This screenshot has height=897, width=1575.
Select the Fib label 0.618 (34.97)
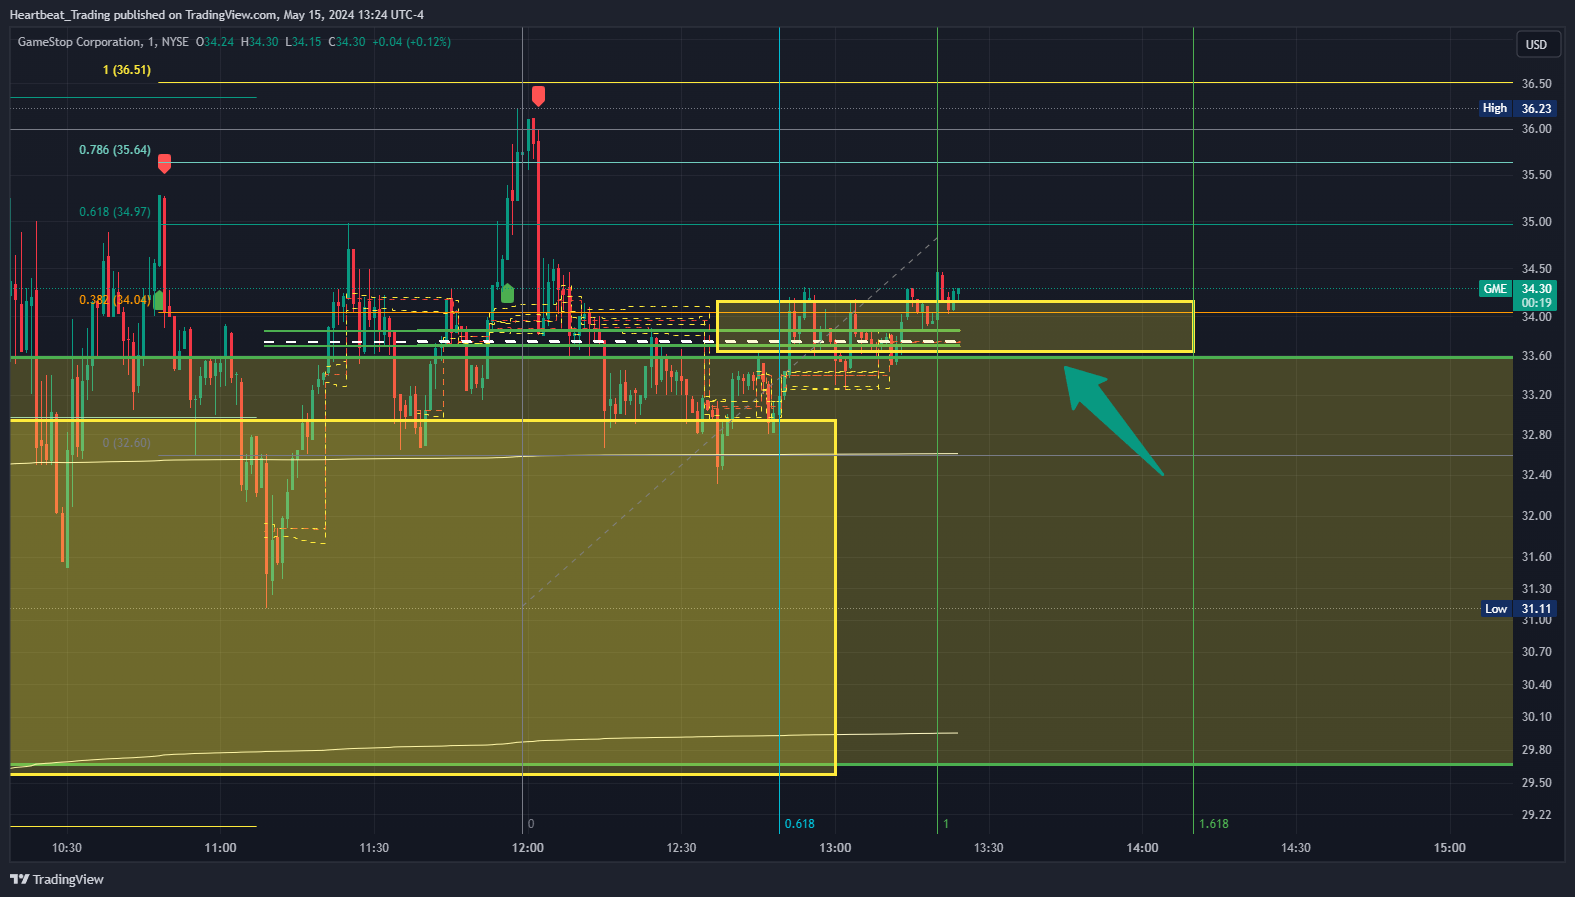115,212
